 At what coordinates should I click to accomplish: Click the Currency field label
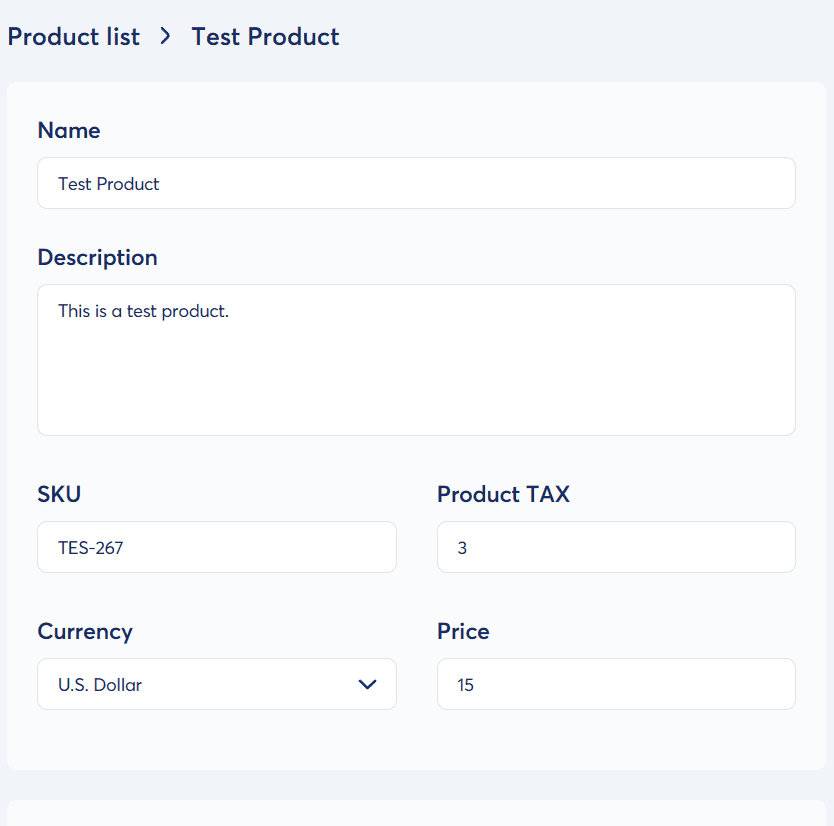85,632
